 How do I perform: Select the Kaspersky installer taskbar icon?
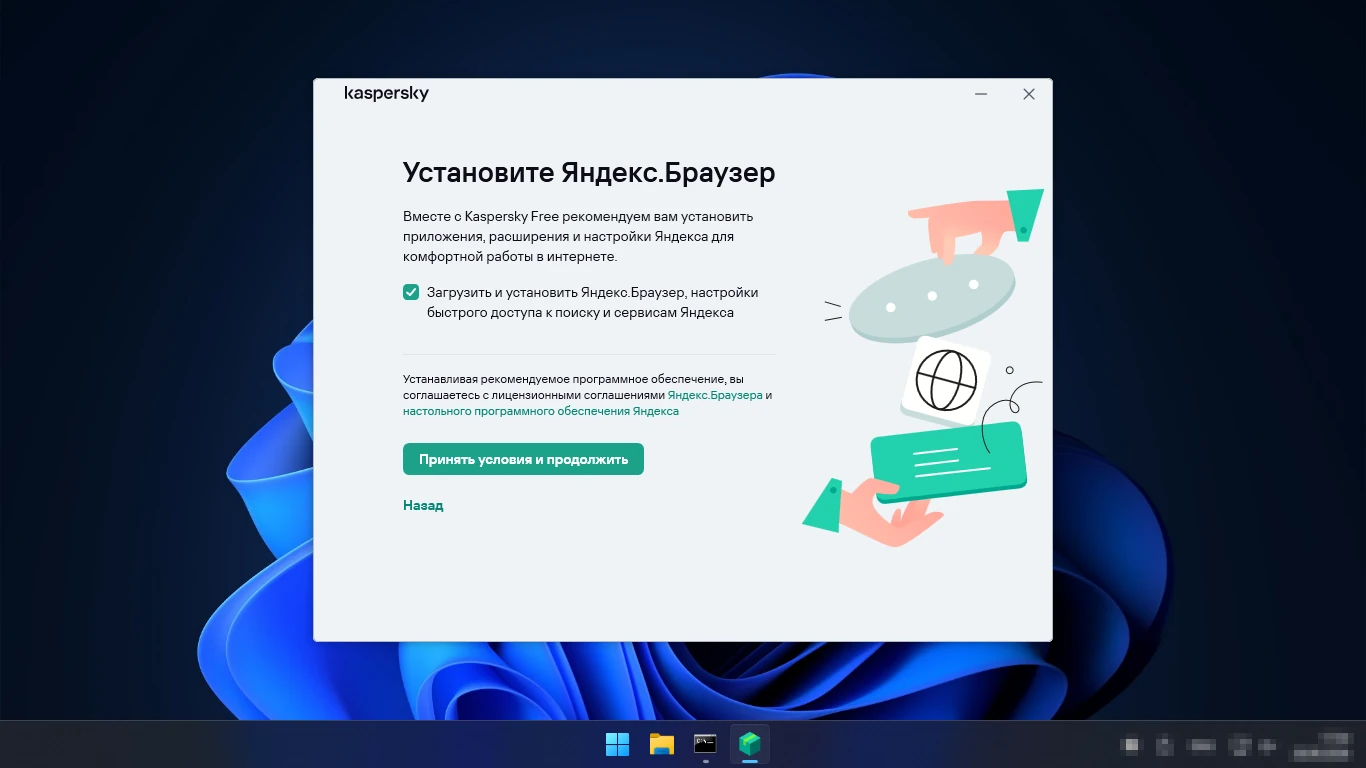749,744
